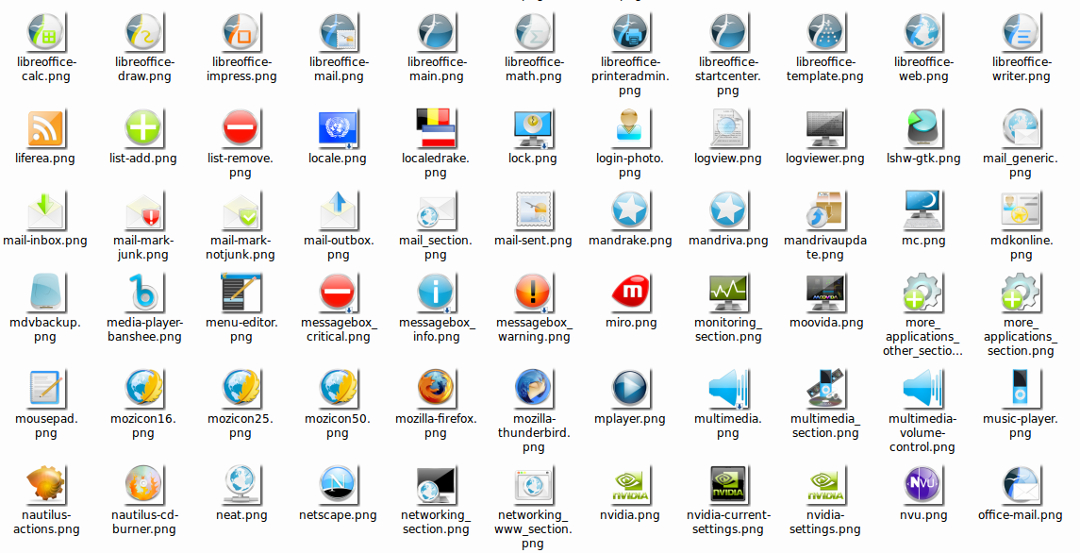Image resolution: width=1080 pixels, height=553 pixels.
Task: Select the messagebox_info.png icon
Action: point(435,293)
